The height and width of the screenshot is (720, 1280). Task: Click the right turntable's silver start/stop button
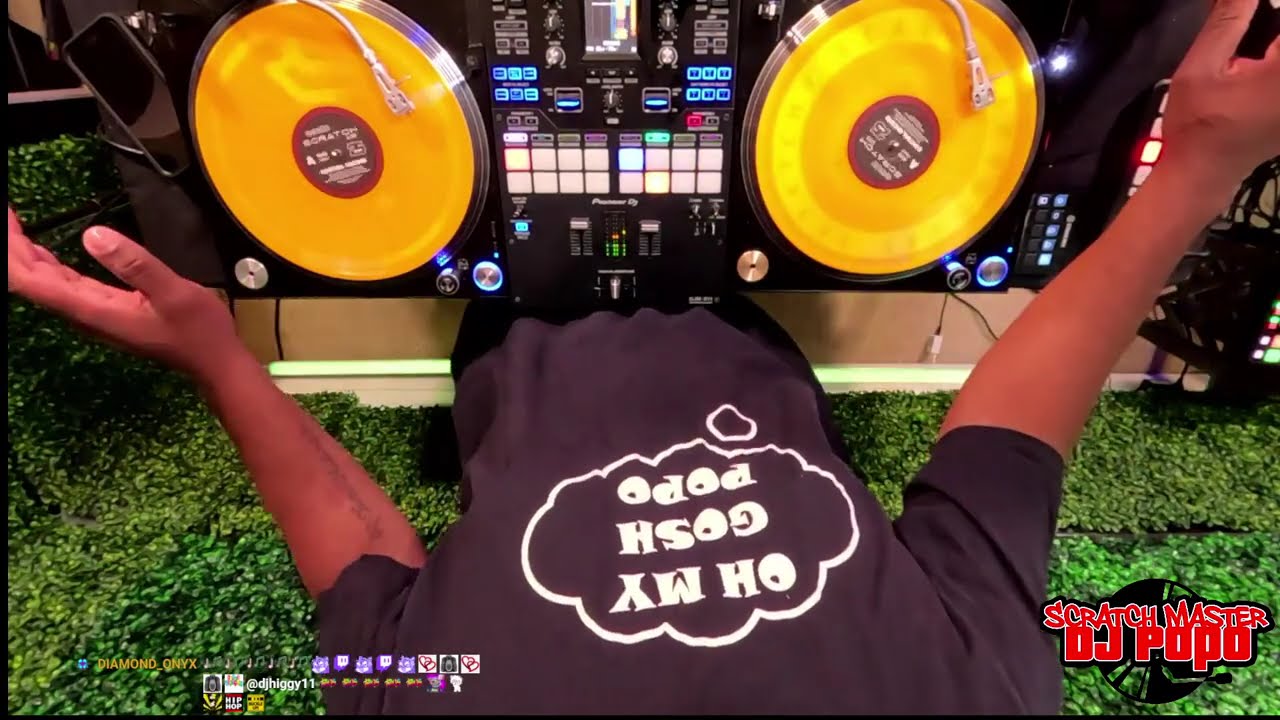753,266
